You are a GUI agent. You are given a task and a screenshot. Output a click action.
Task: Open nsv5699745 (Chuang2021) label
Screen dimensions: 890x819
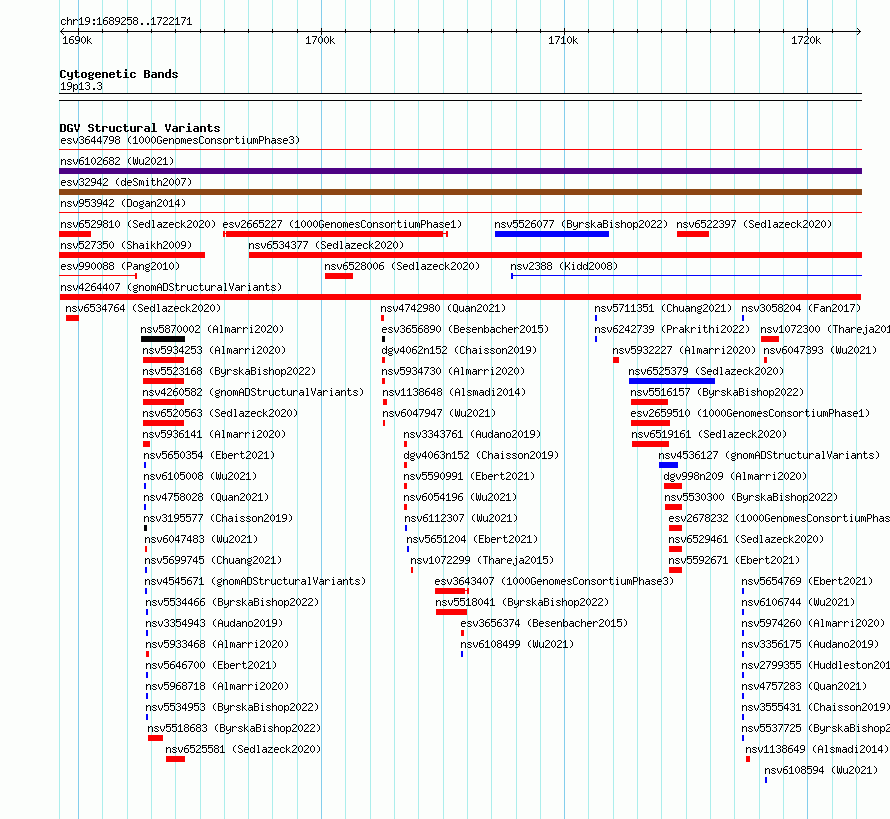coord(213,560)
